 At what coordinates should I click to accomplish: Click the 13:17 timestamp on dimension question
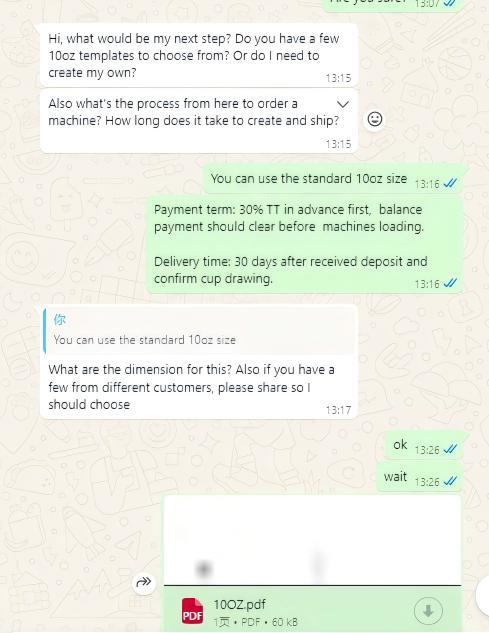[338, 410]
